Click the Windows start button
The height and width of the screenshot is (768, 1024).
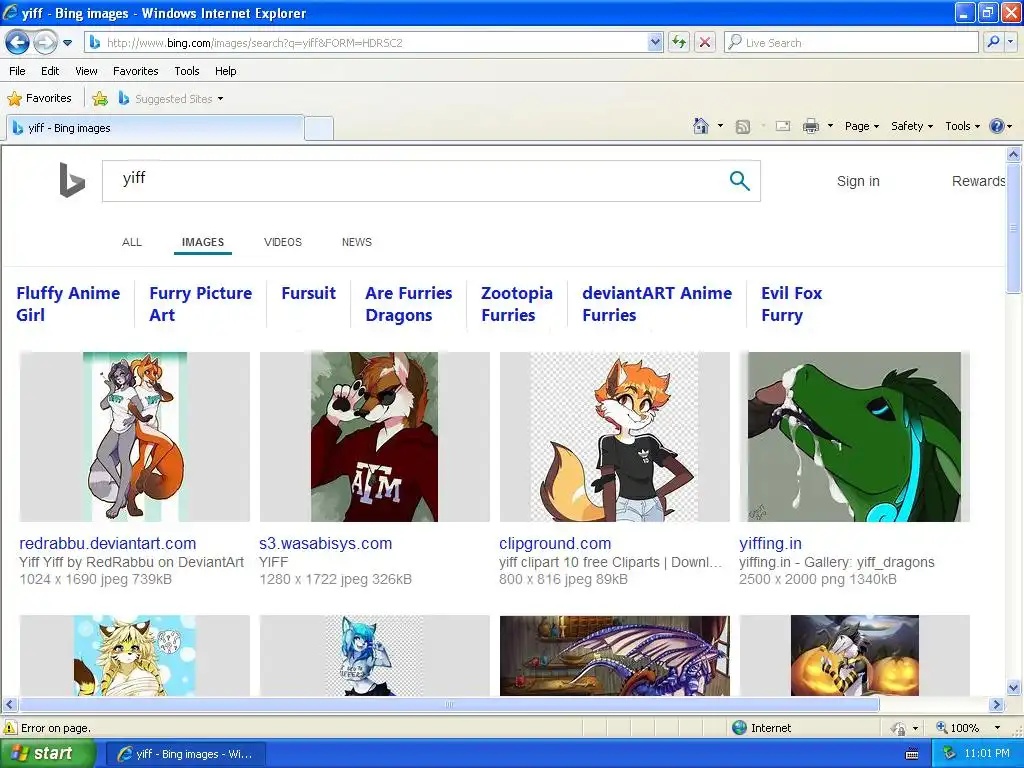47,754
